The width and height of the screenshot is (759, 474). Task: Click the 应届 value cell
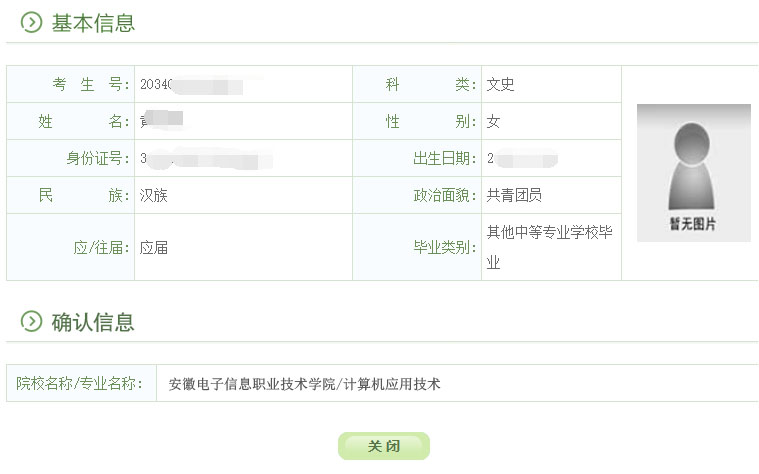pyautogui.click(x=154, y=247)
